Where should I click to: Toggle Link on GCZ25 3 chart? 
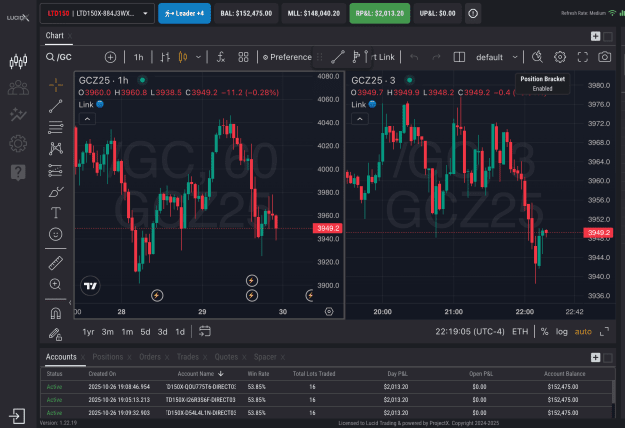364,104
